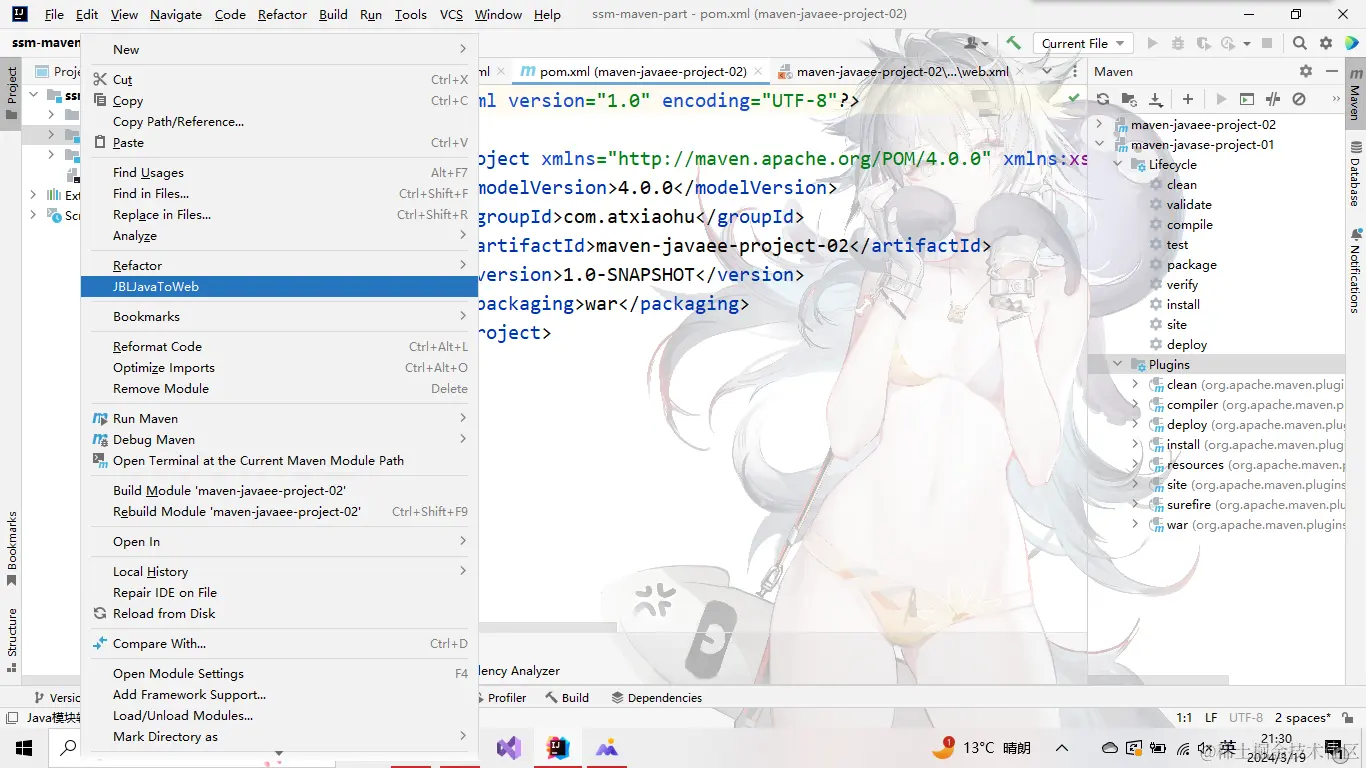Select the clean lifecycle goal

pos(1181,185)
